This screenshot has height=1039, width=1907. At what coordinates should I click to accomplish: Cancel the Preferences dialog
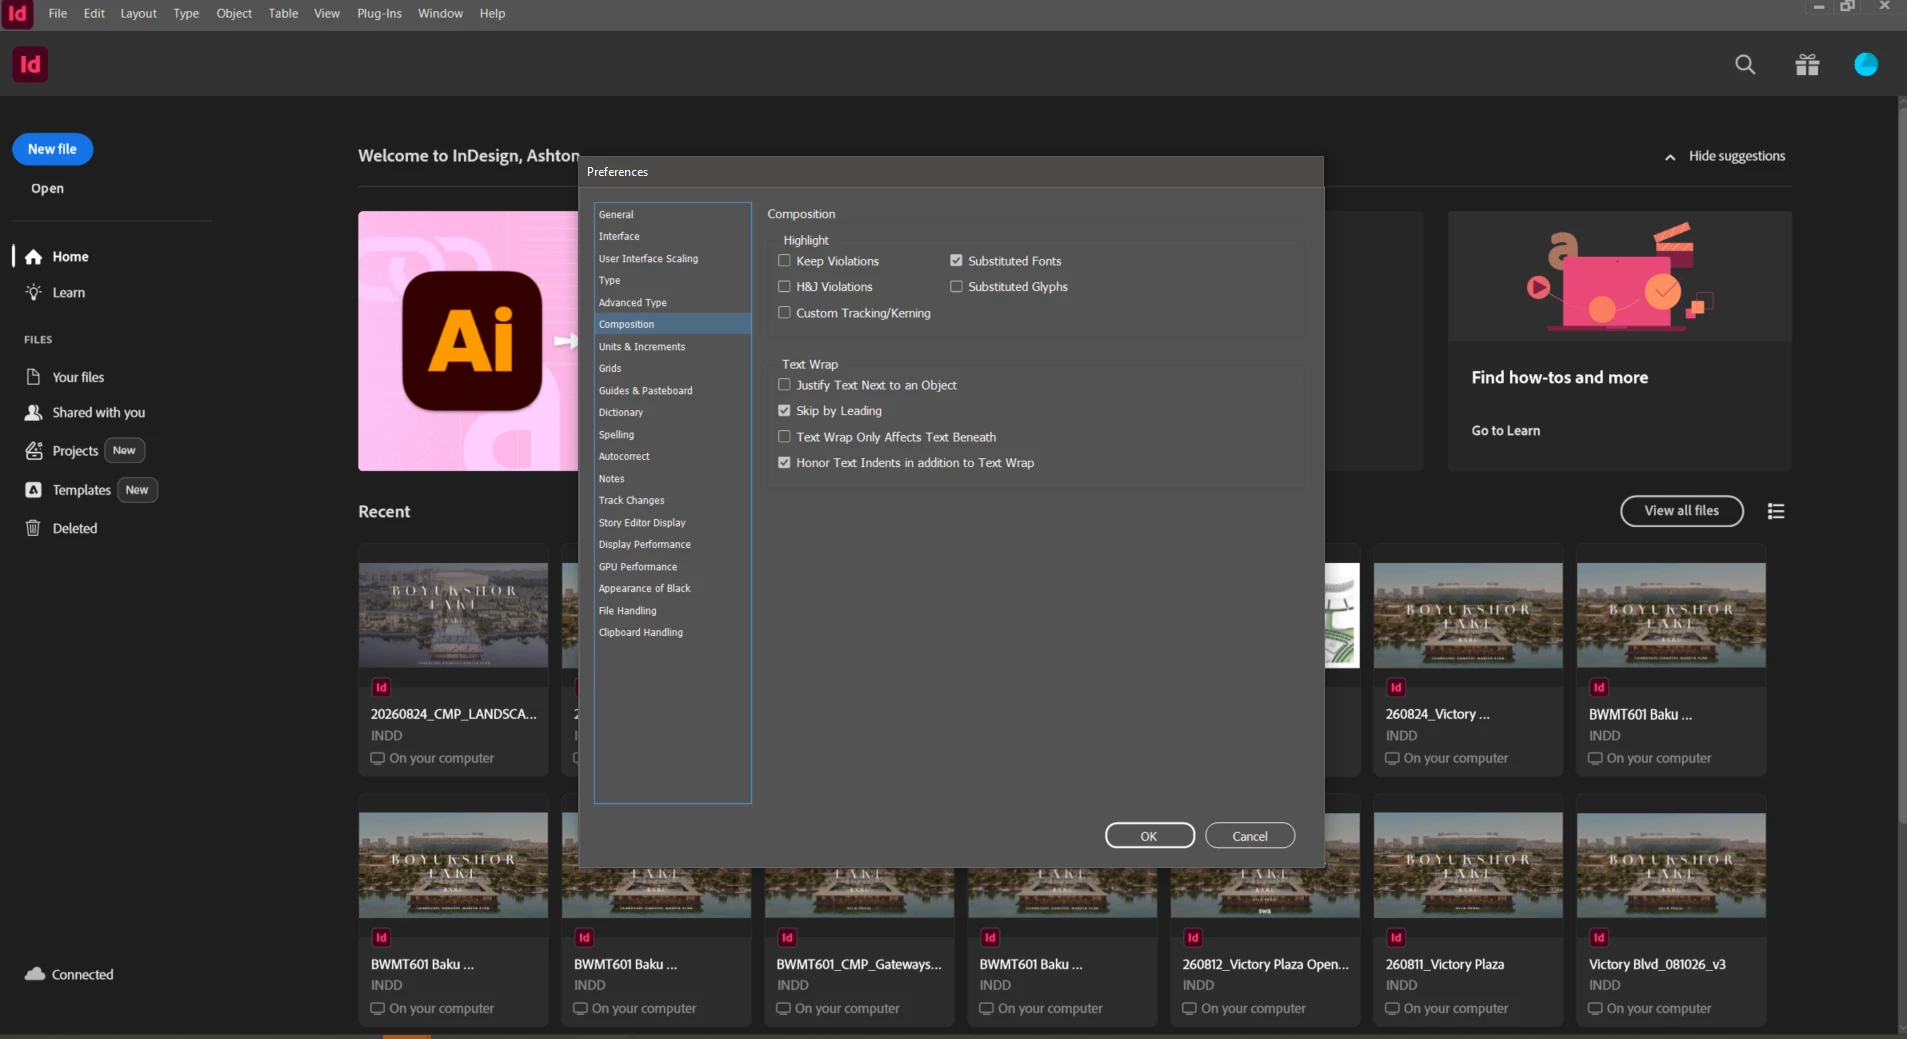[1250, 836]
